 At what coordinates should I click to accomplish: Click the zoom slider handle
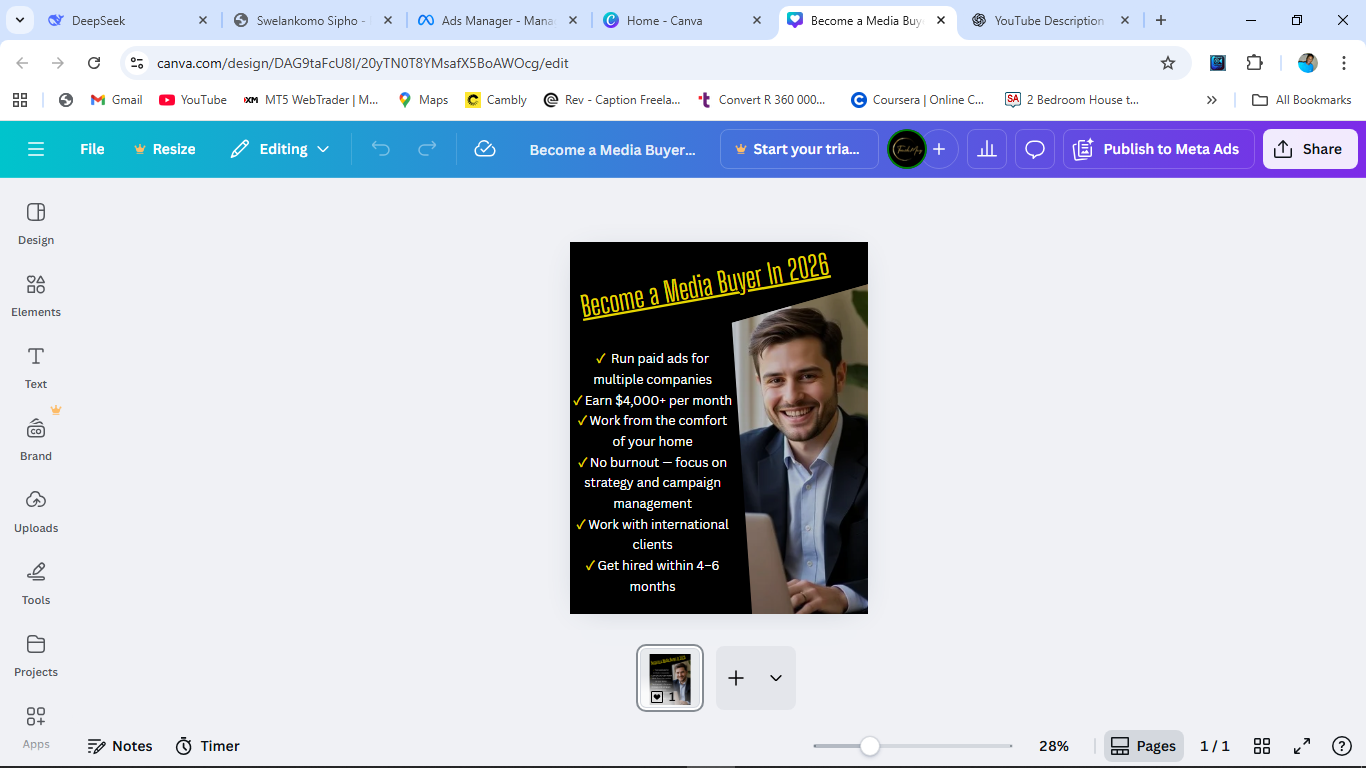tap(870, 746)
